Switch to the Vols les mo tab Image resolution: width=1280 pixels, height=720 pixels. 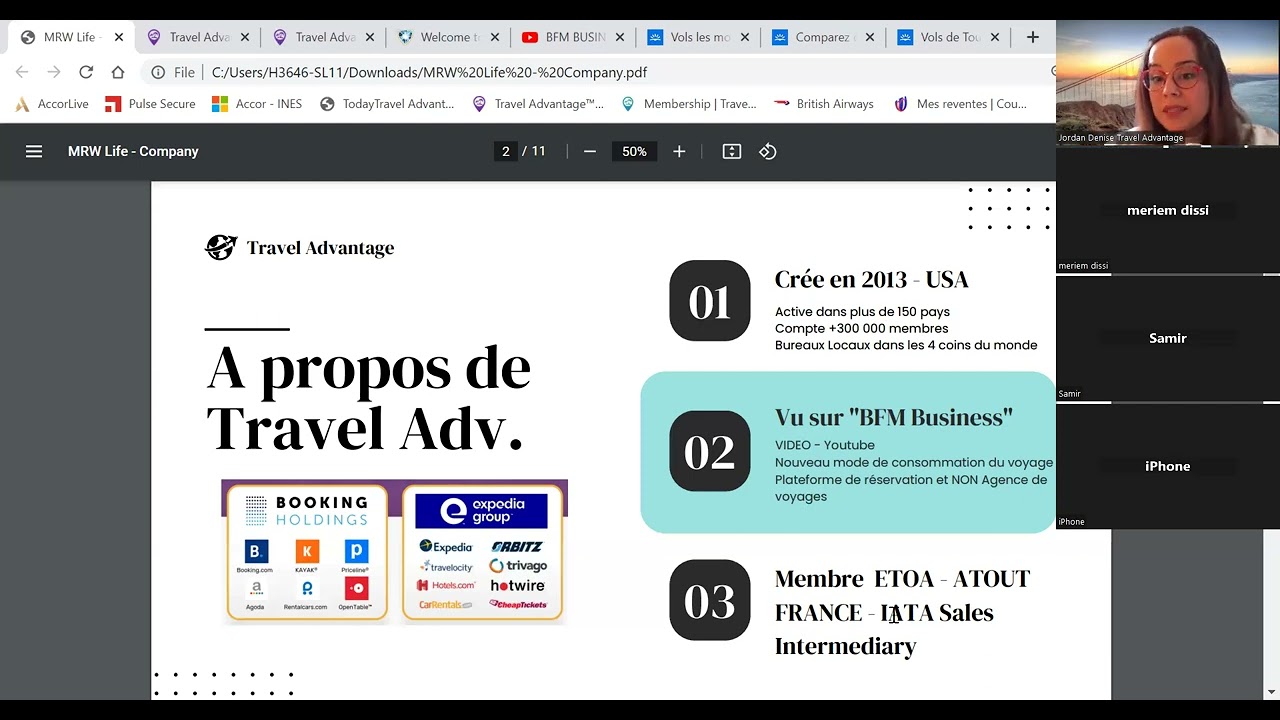pos(699,37)
